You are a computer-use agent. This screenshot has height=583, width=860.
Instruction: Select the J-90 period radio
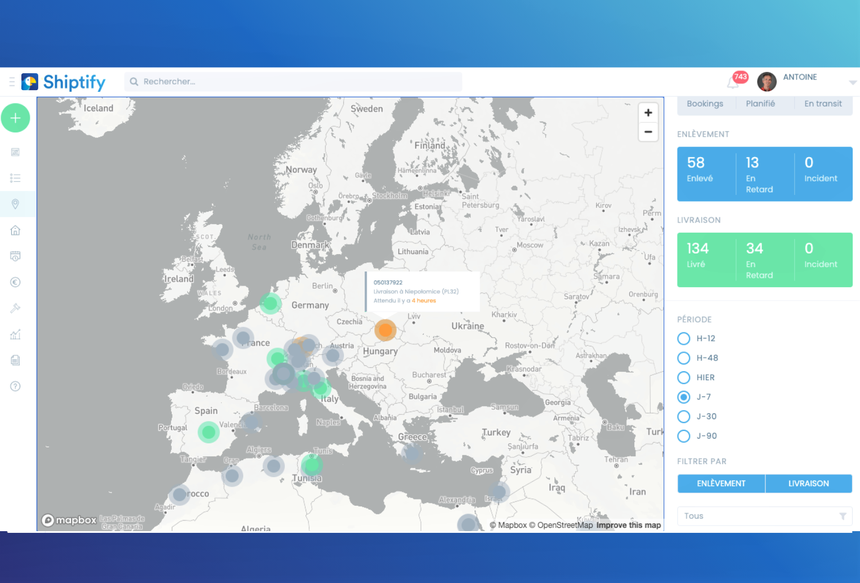(x=683, y=436)
